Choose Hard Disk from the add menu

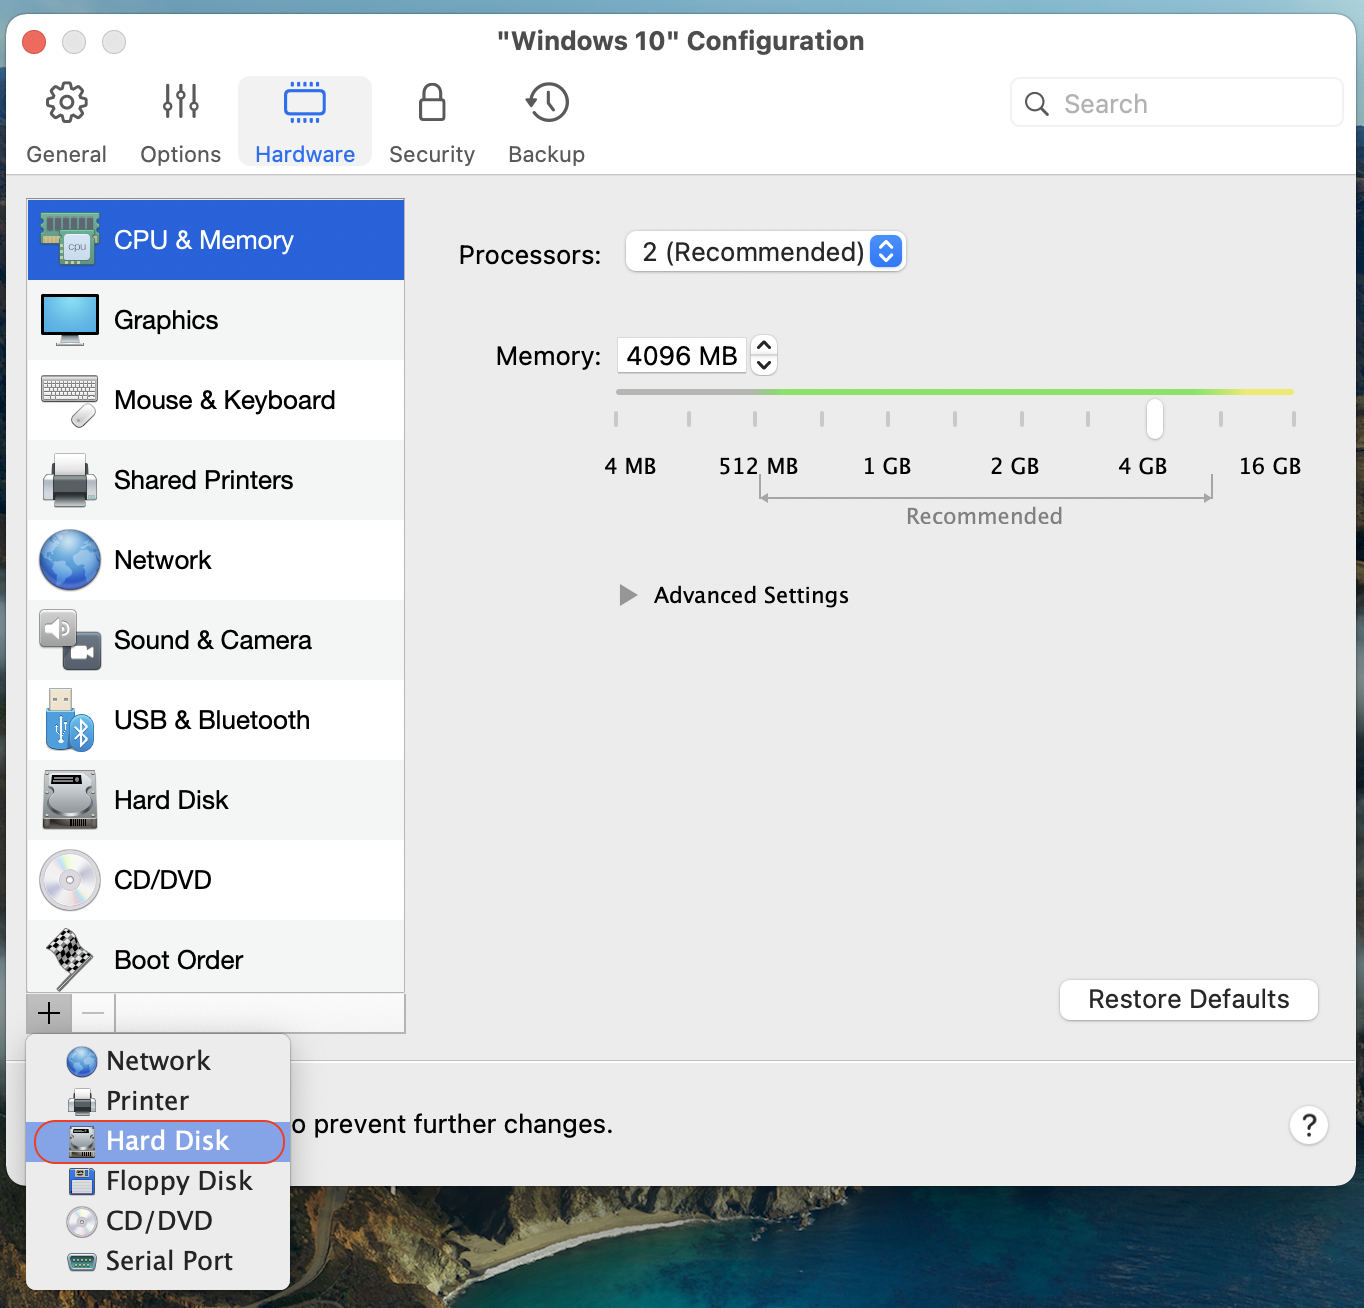click(160, 1141)
